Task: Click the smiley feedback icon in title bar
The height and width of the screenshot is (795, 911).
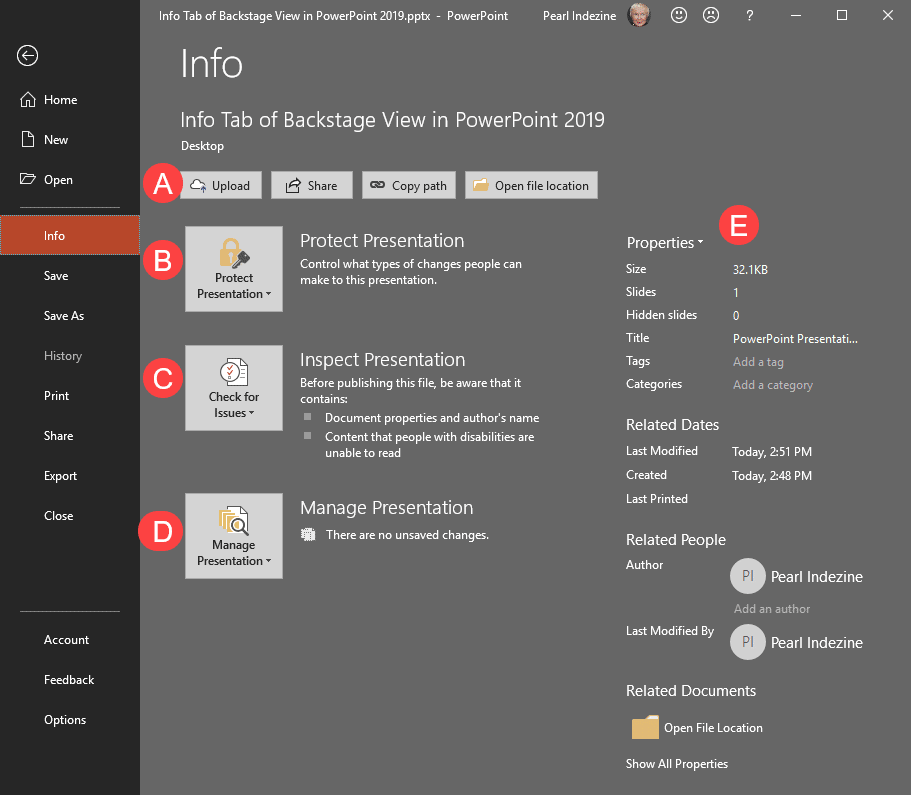Action: click(679, 15)
